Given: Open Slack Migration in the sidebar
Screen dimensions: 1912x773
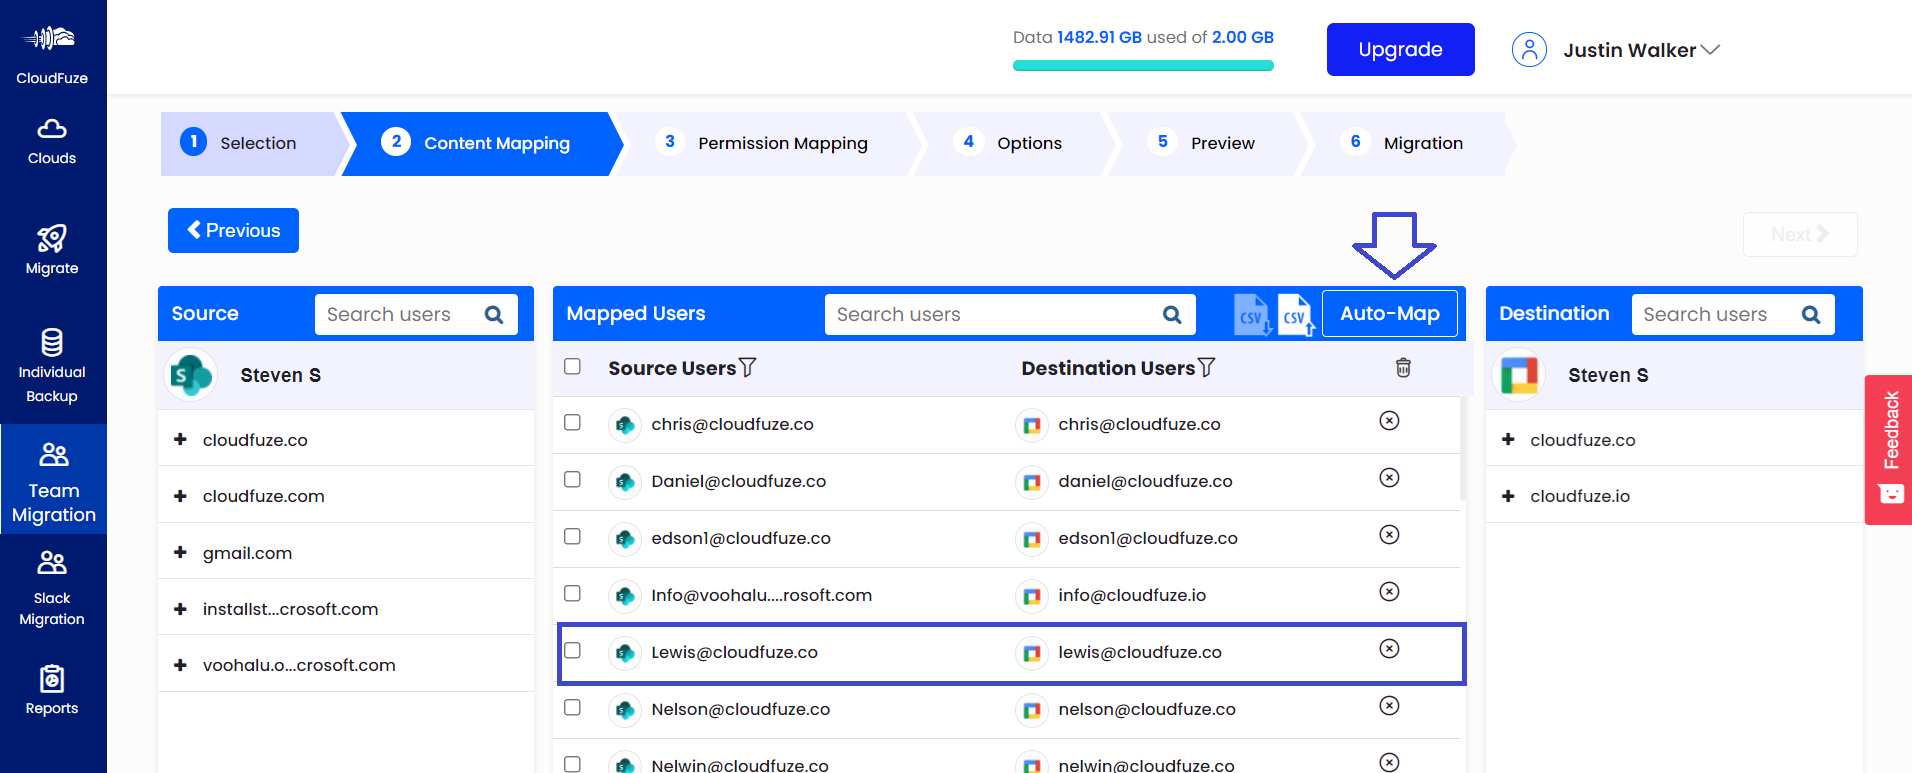Looking at the screenshot, I should pyautogui.click(x=52, y=588).
